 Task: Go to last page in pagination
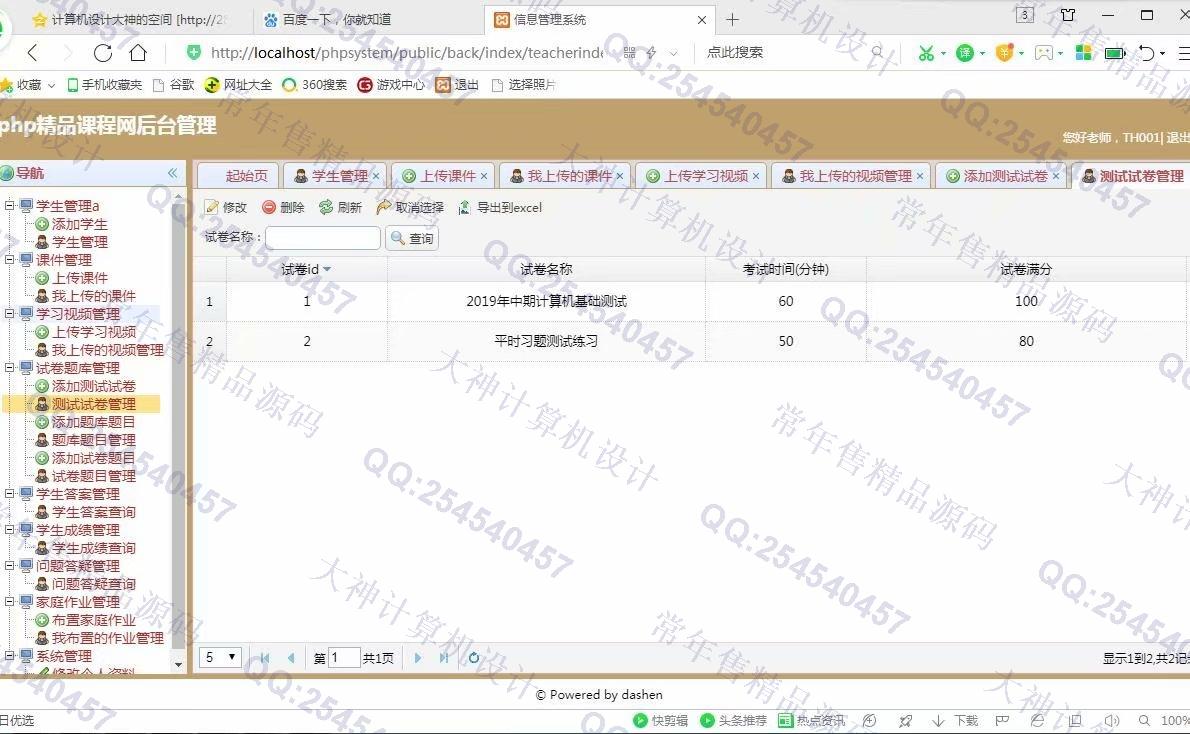pyautogui.click(x=444, y=658)
